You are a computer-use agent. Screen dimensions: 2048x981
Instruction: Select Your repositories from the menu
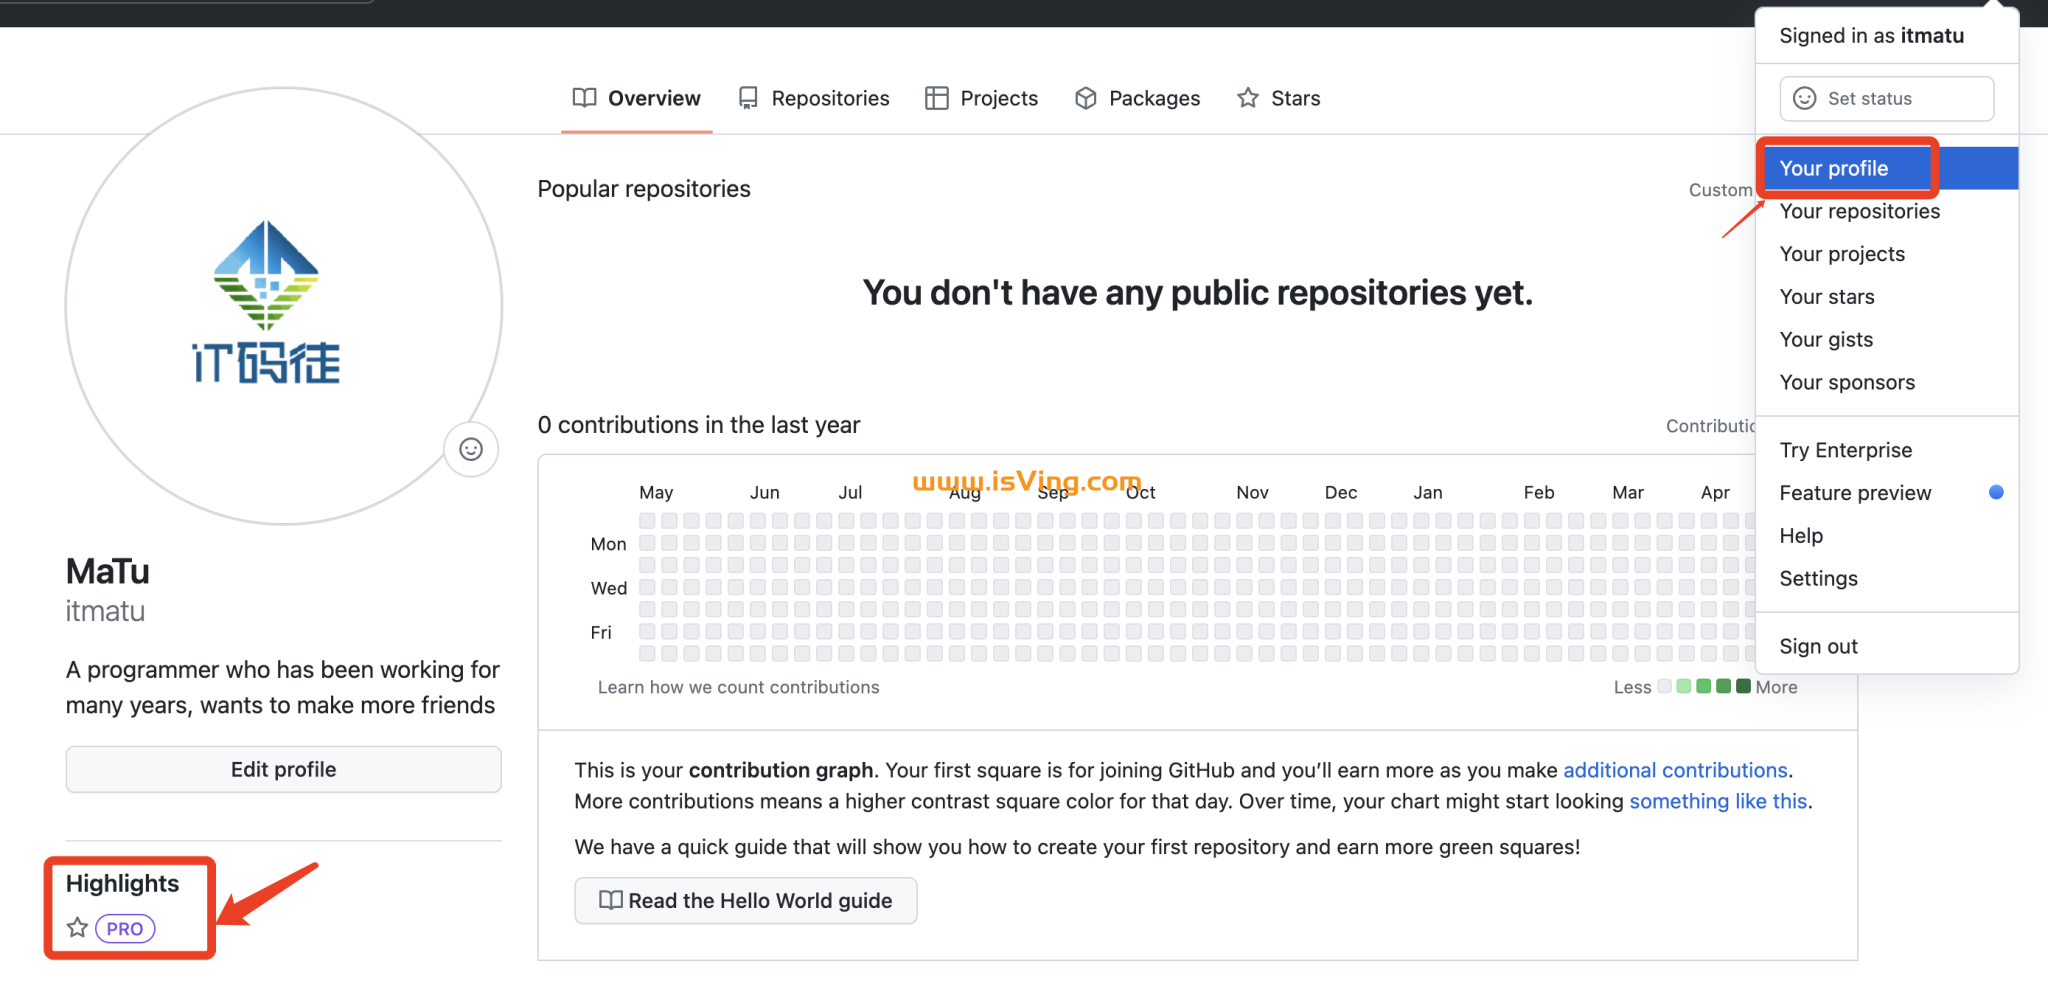[1859, 211]
